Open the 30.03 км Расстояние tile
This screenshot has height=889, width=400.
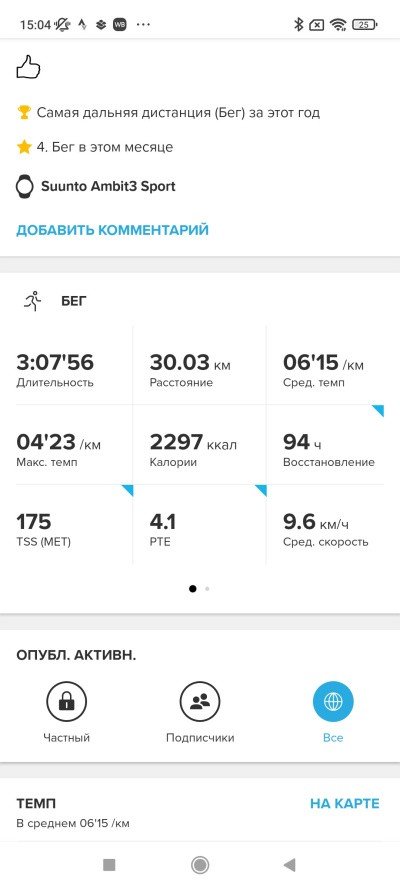(199, 365)
